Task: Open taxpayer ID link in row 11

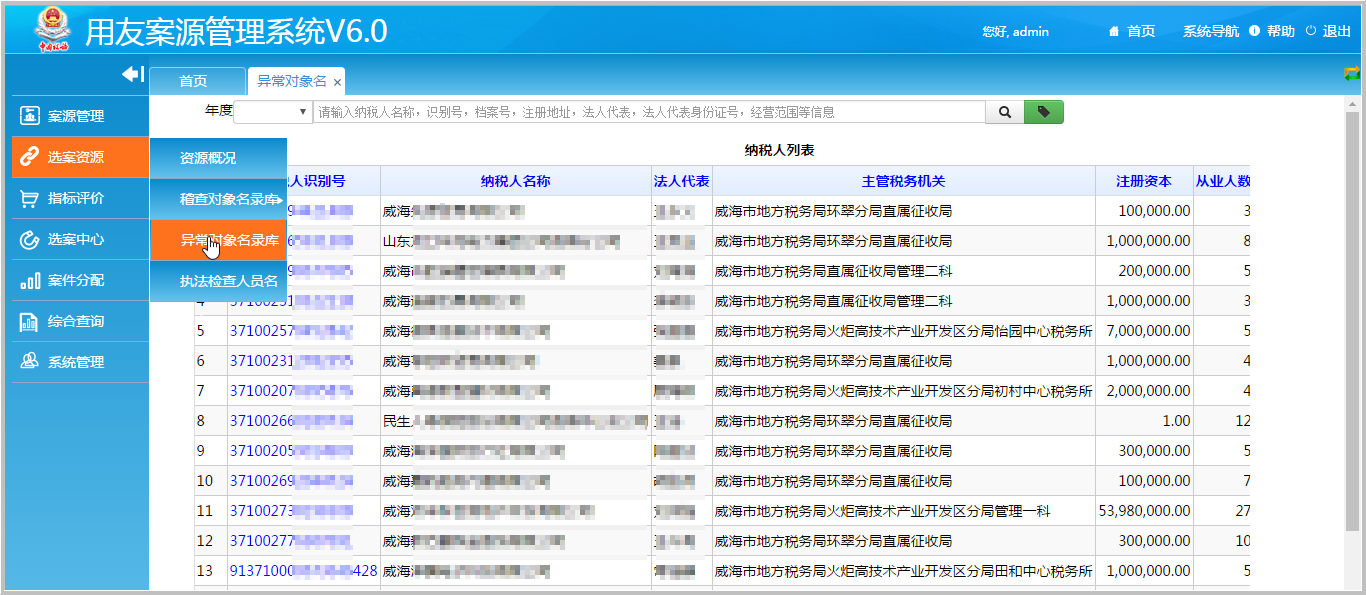Action: [x=291, y=511]
